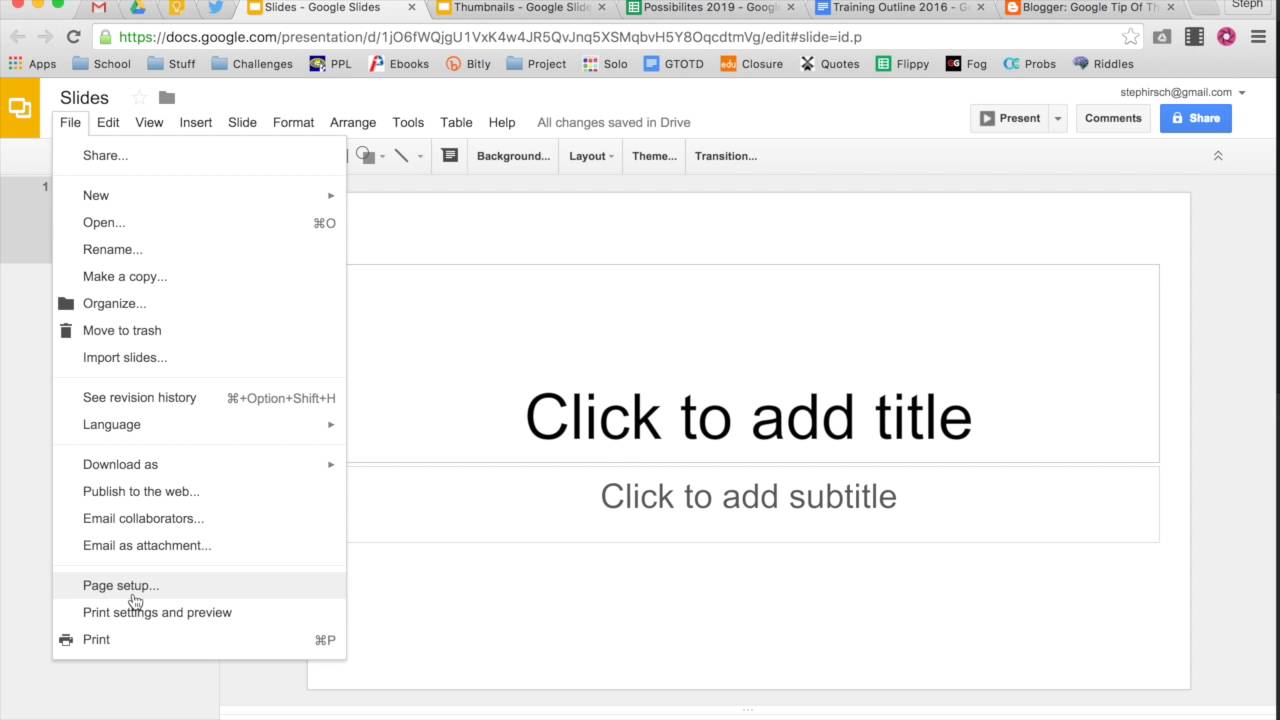
Task: Switch to the Possibilites 2019 sheet tab
Action: click(x=712, y=8)
